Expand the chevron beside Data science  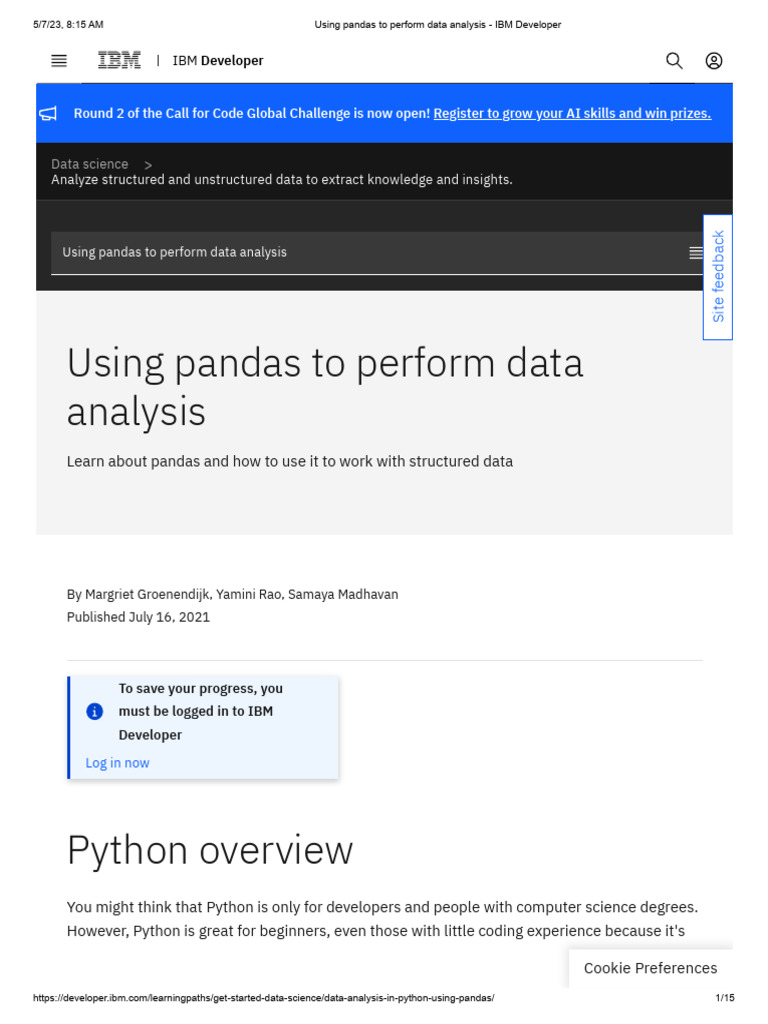pos(148,164)
